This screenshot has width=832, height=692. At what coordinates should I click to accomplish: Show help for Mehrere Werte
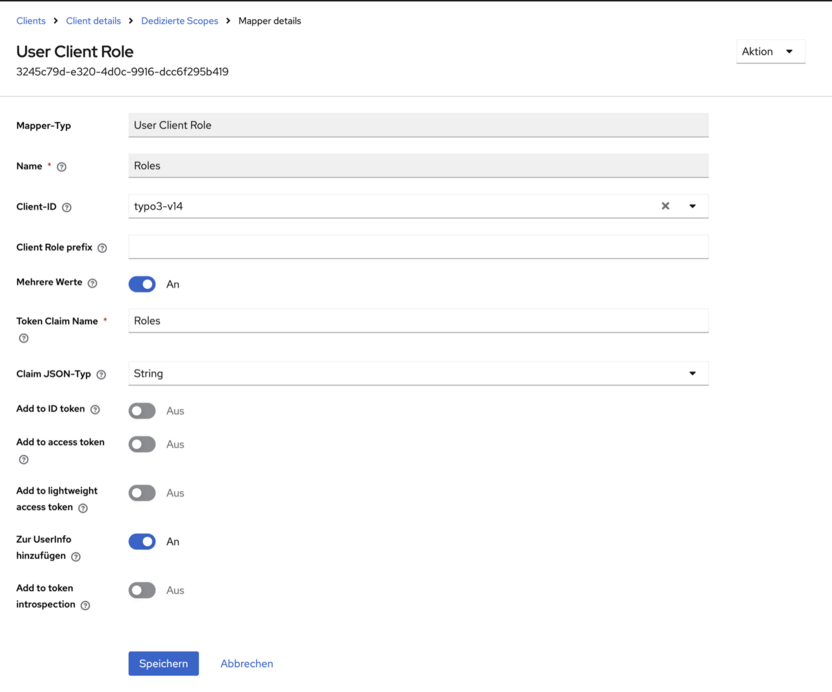pyautogui.click(x=92, y=283)
